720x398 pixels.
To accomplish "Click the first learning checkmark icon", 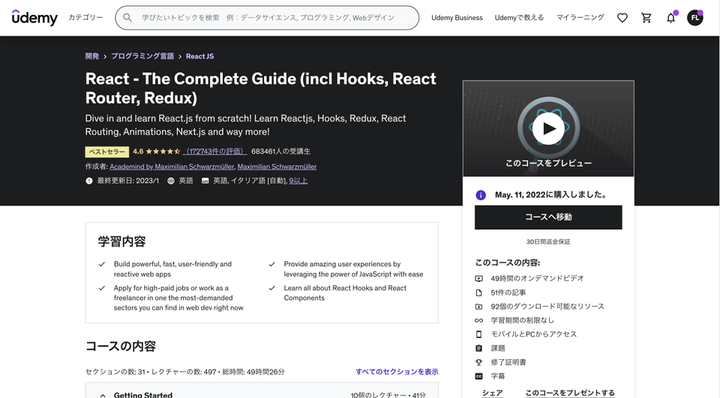I will click(102, 264).
